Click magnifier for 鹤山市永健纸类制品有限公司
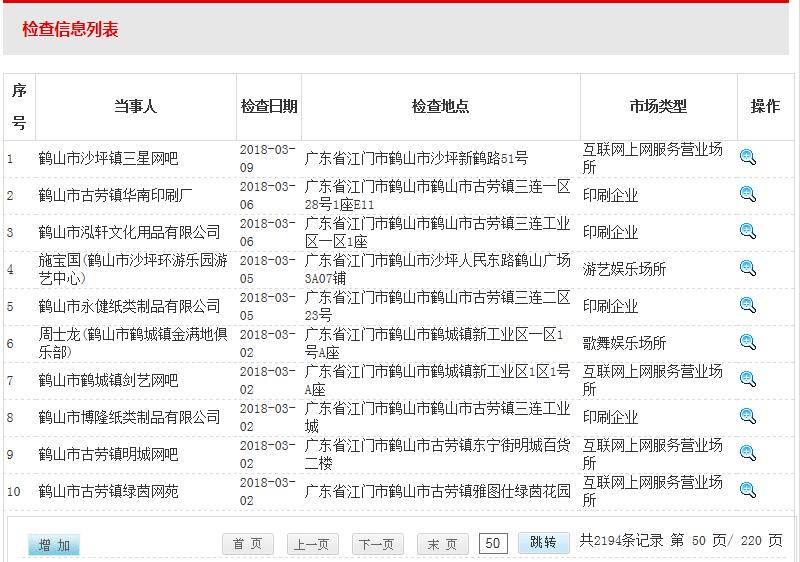Viewport: 800px width, 562px height. click(x=748, y=305)
